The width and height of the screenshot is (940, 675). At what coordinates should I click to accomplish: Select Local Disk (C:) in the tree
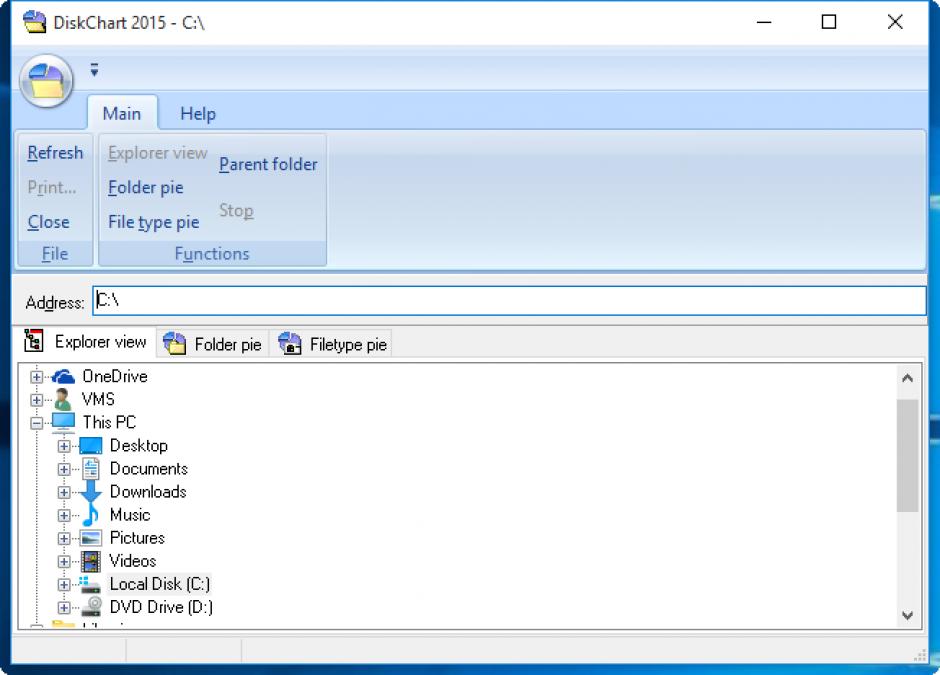coord(159,584)
